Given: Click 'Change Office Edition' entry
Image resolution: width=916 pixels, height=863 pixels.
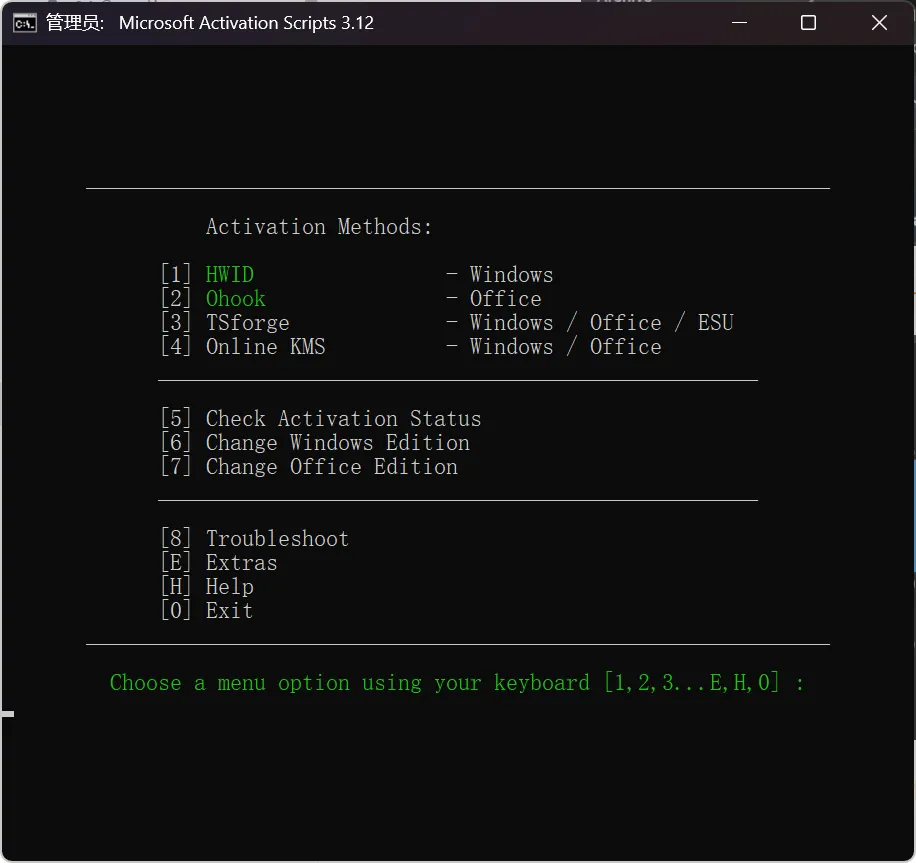Looking at the screenshot, I should click(332, 466).
